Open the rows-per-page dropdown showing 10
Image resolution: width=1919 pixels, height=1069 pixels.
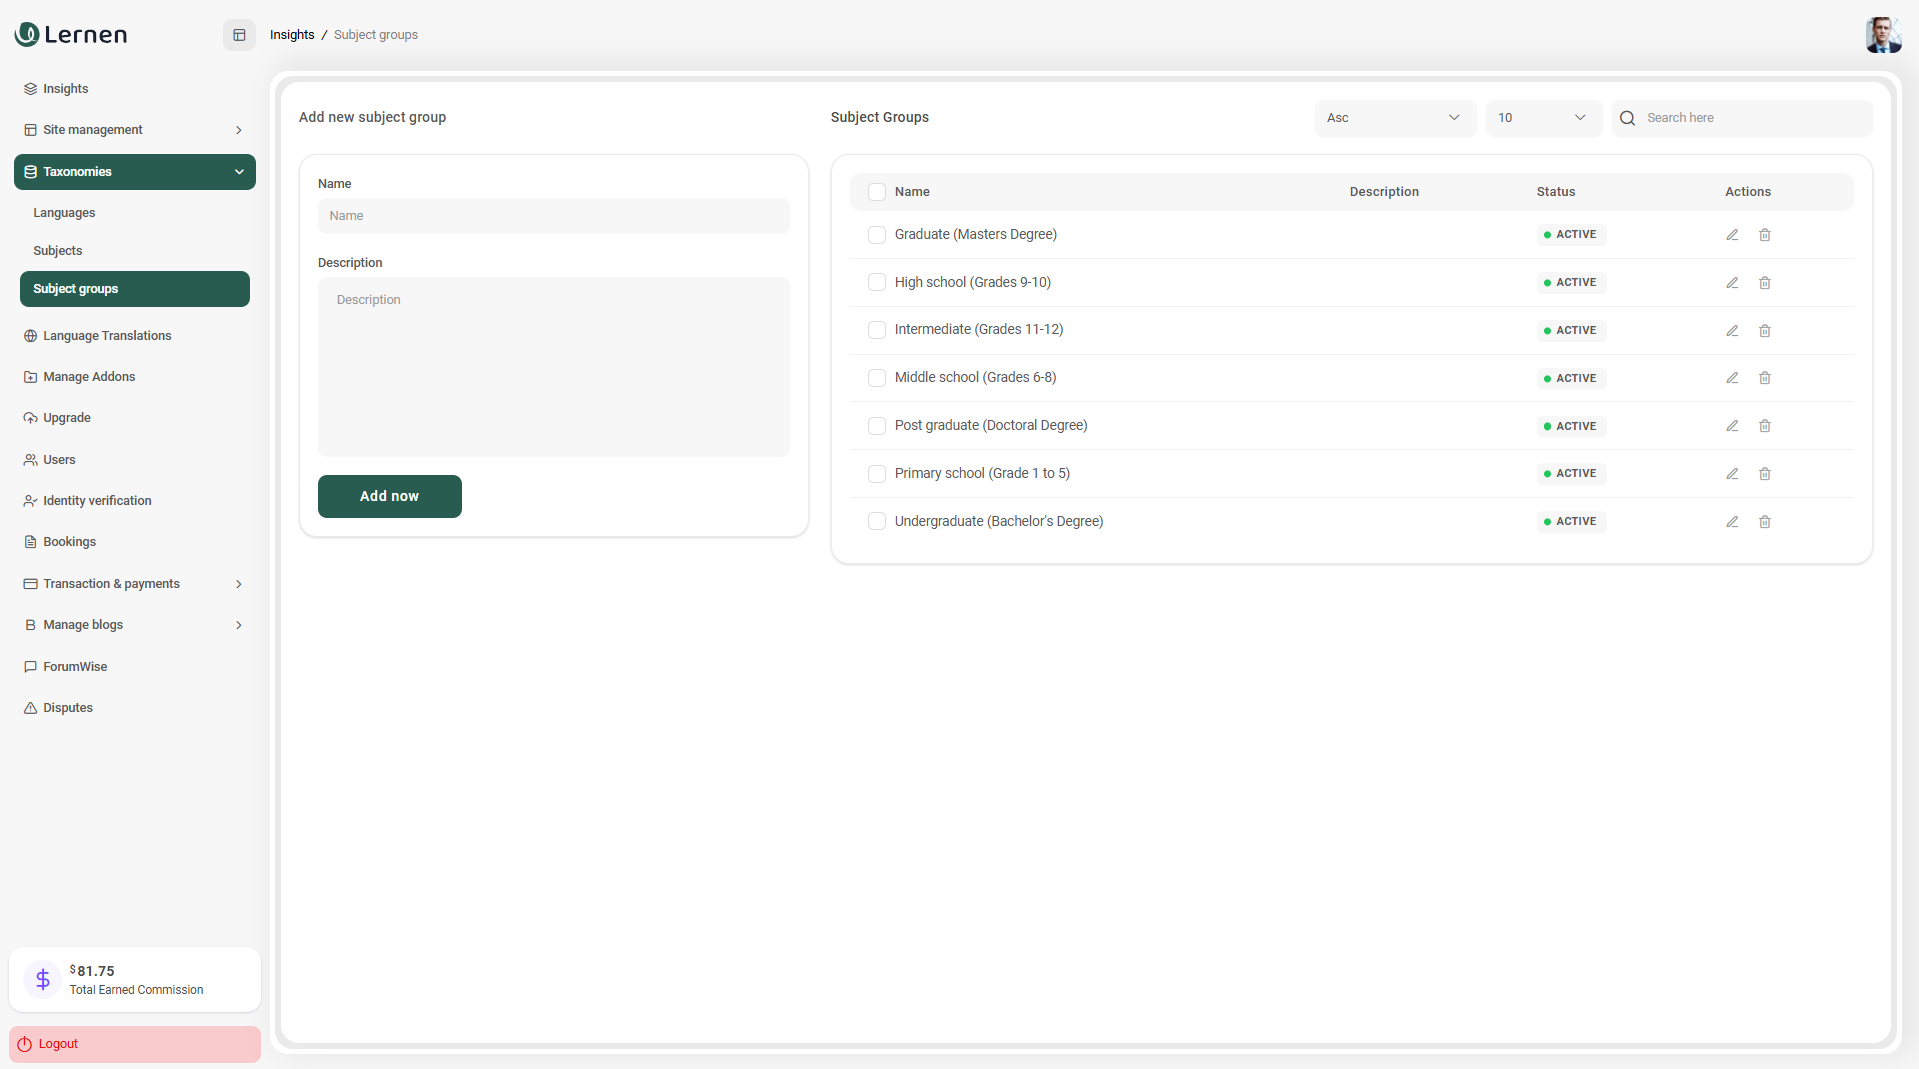pyautogui.click(x=1542, y=118)
